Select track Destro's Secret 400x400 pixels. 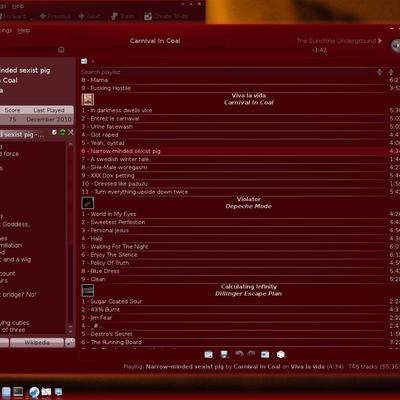[x=240, y=334]
